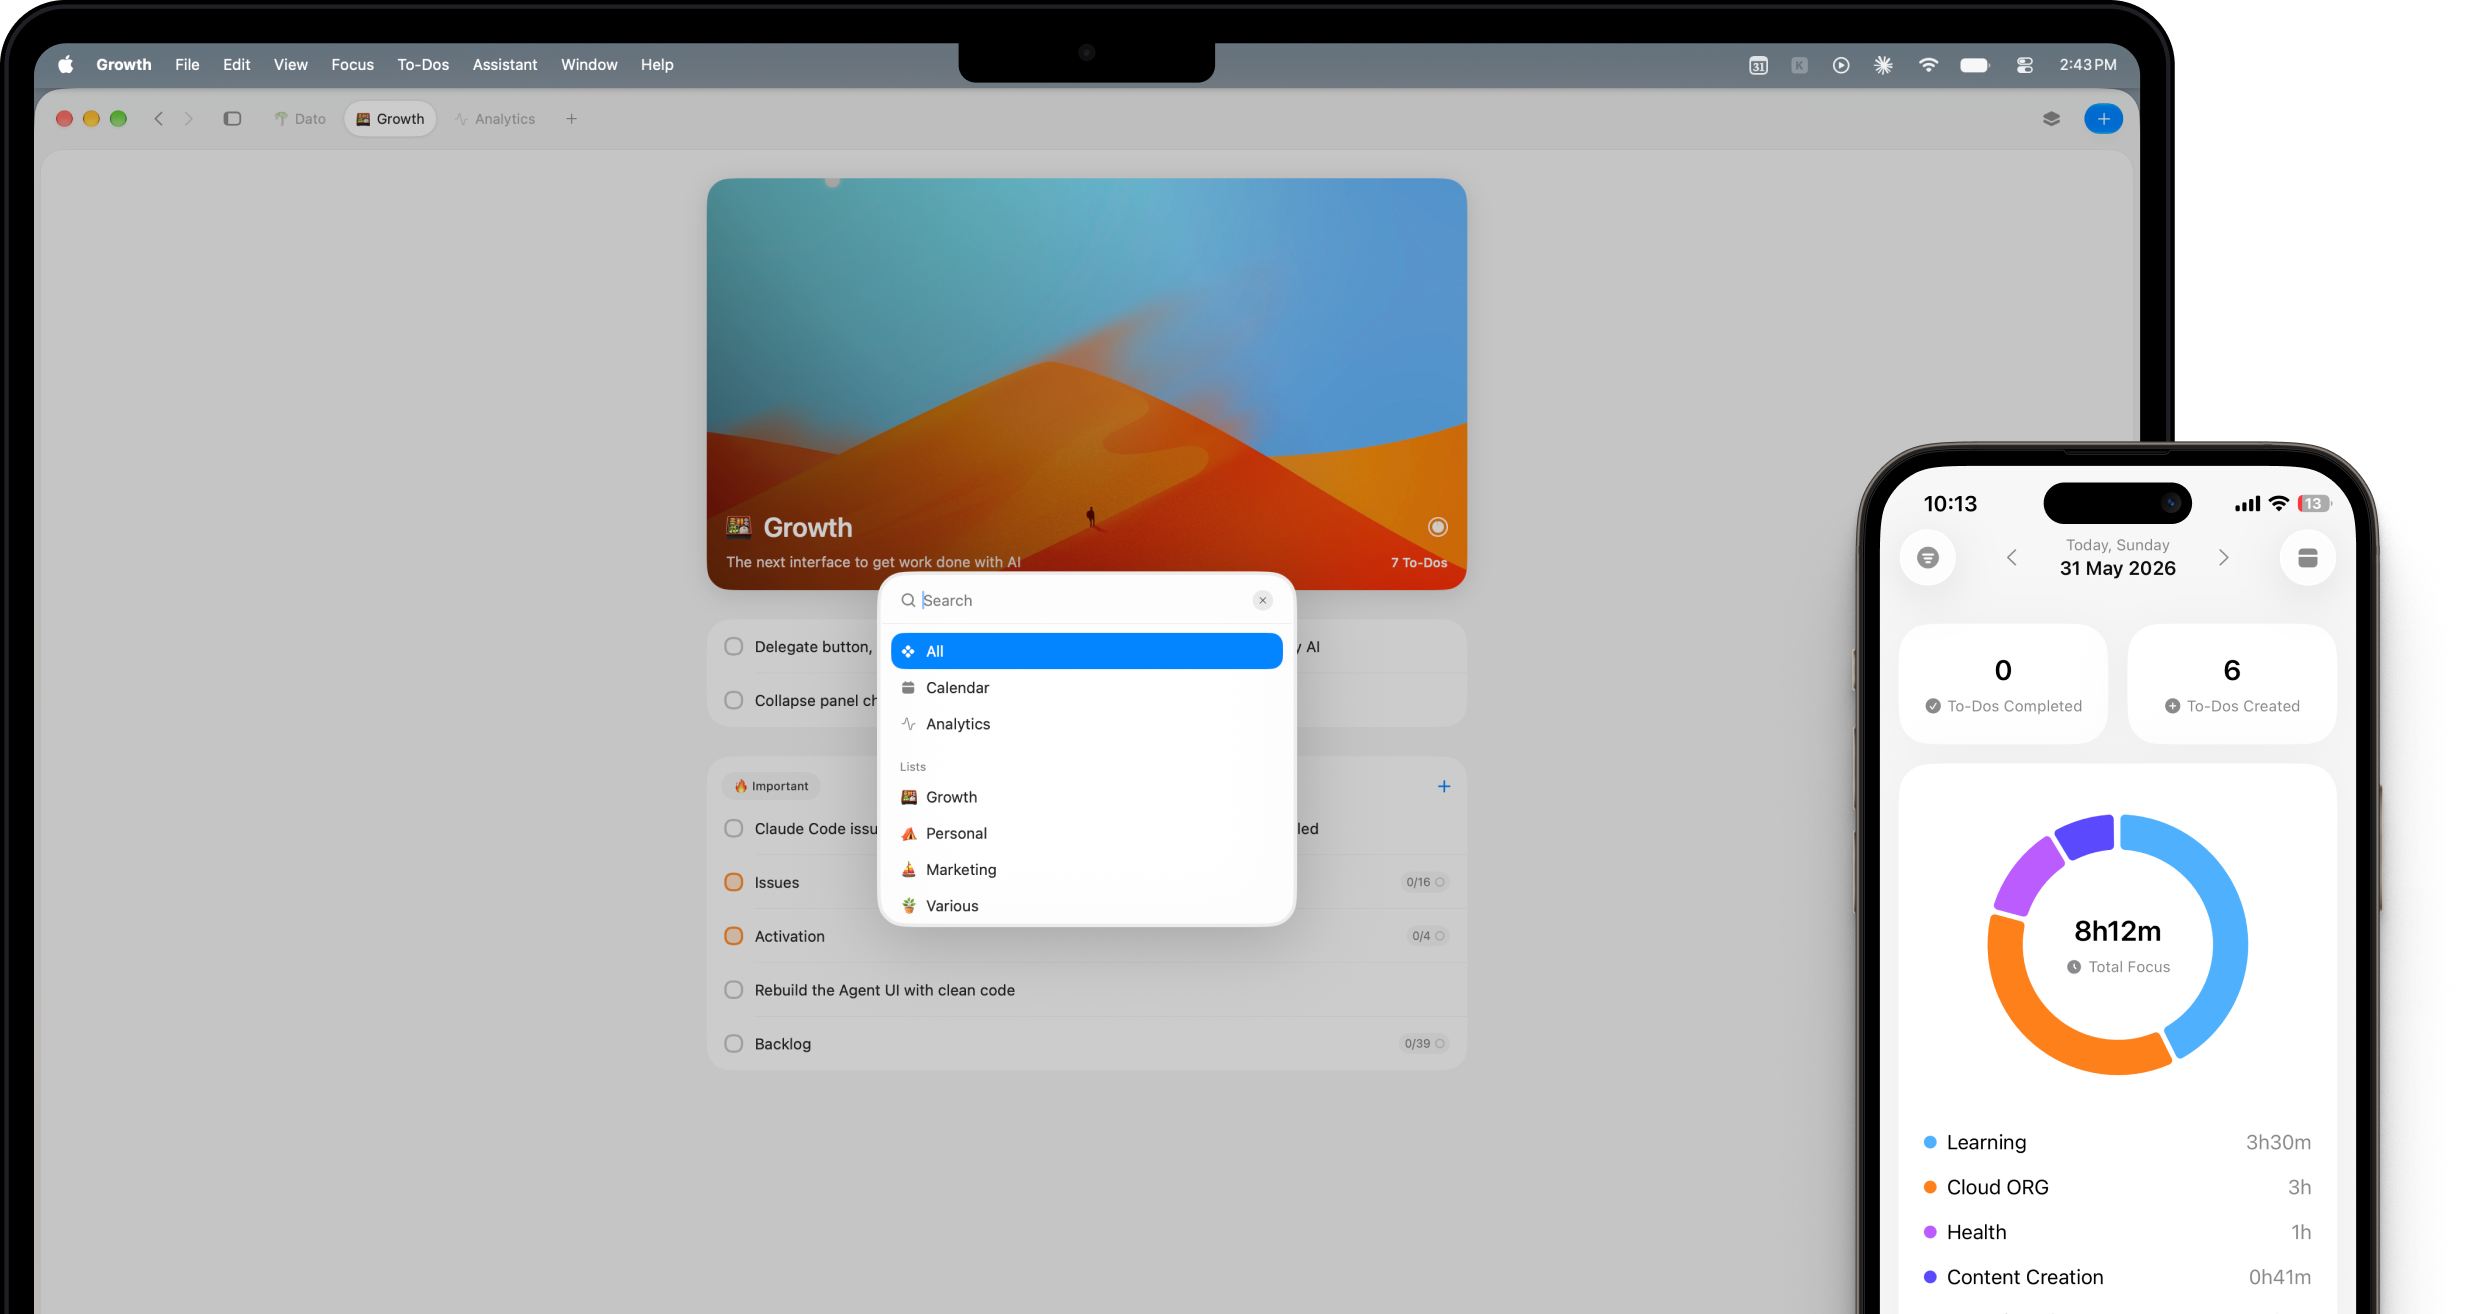This screenshot has height=1314, width=2472.
Task: Tap Learning row in focus legend
Action: pyautogui.click(x=2117, y=1142)
